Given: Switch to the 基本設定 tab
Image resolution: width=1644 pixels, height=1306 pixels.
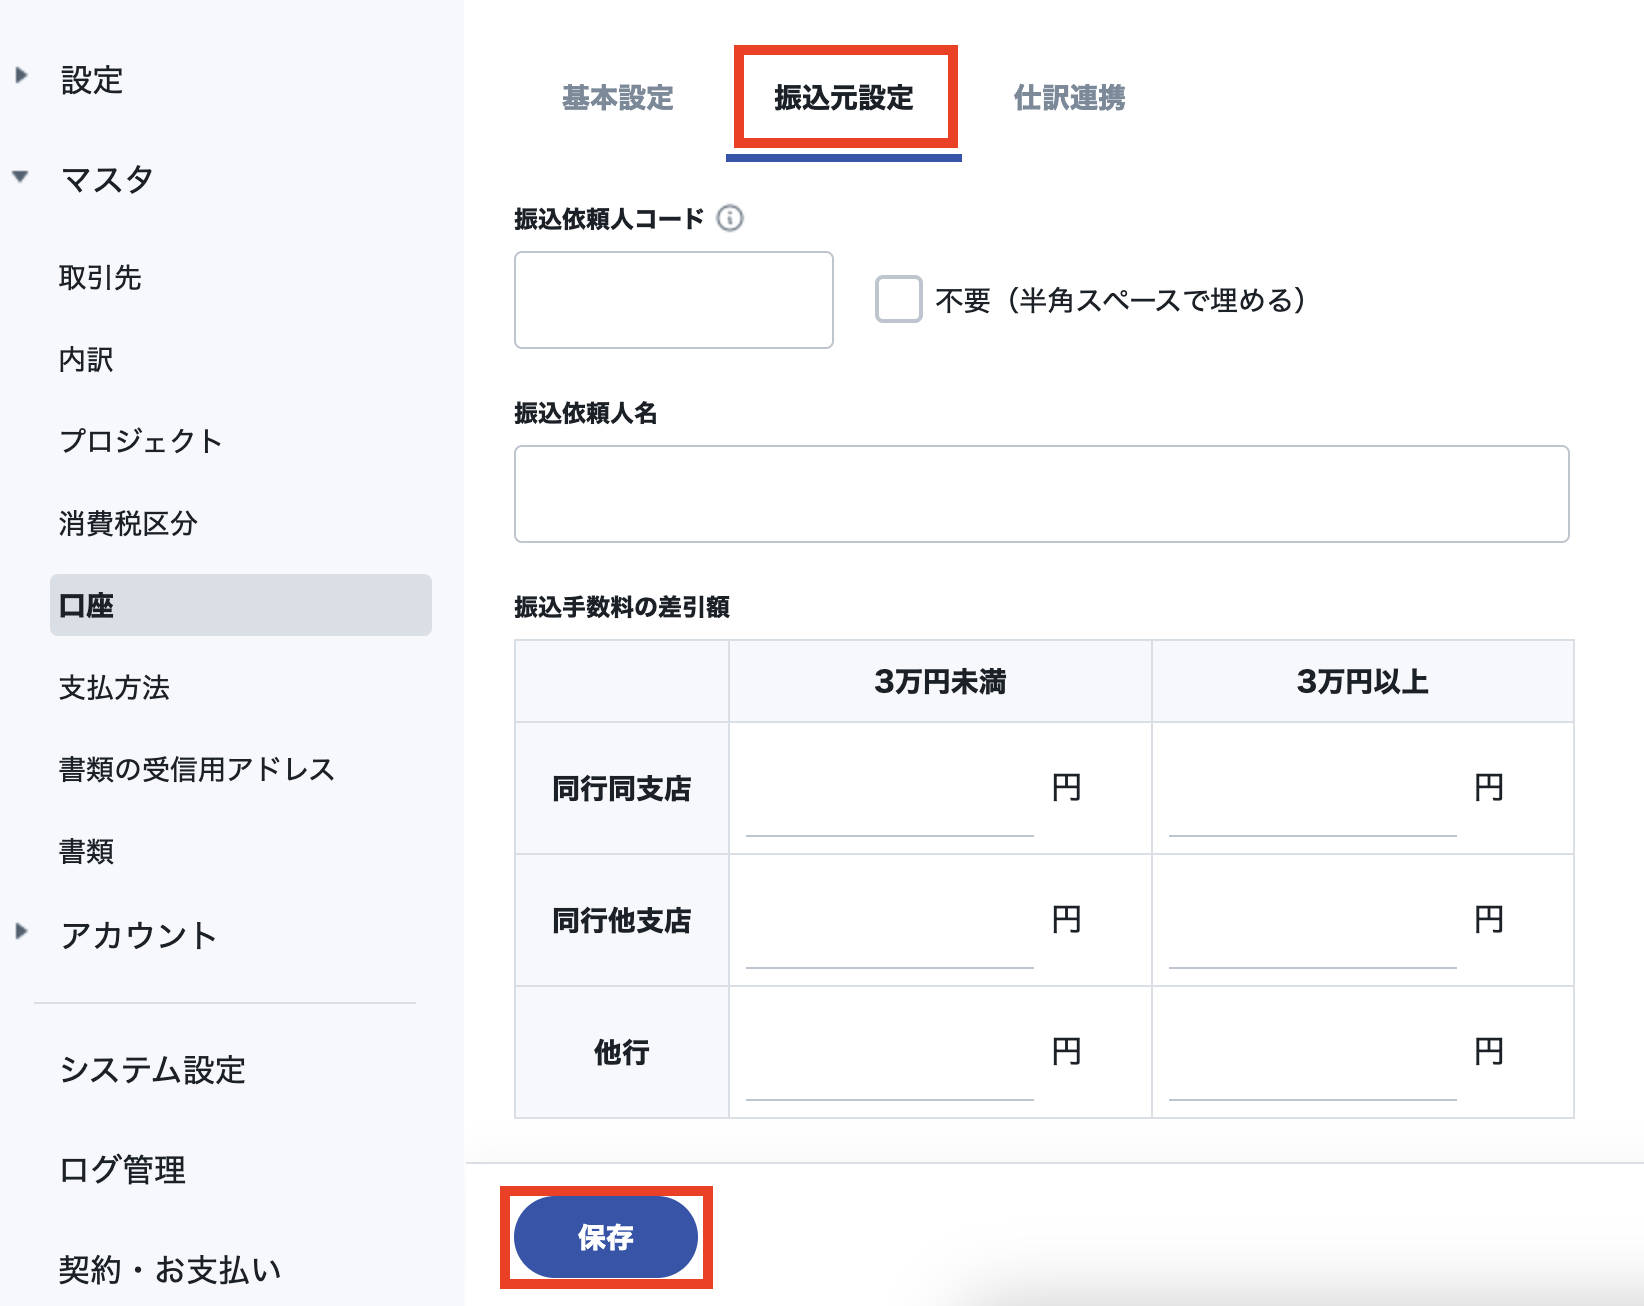Looking at the screenshot, I should [617, 97].
